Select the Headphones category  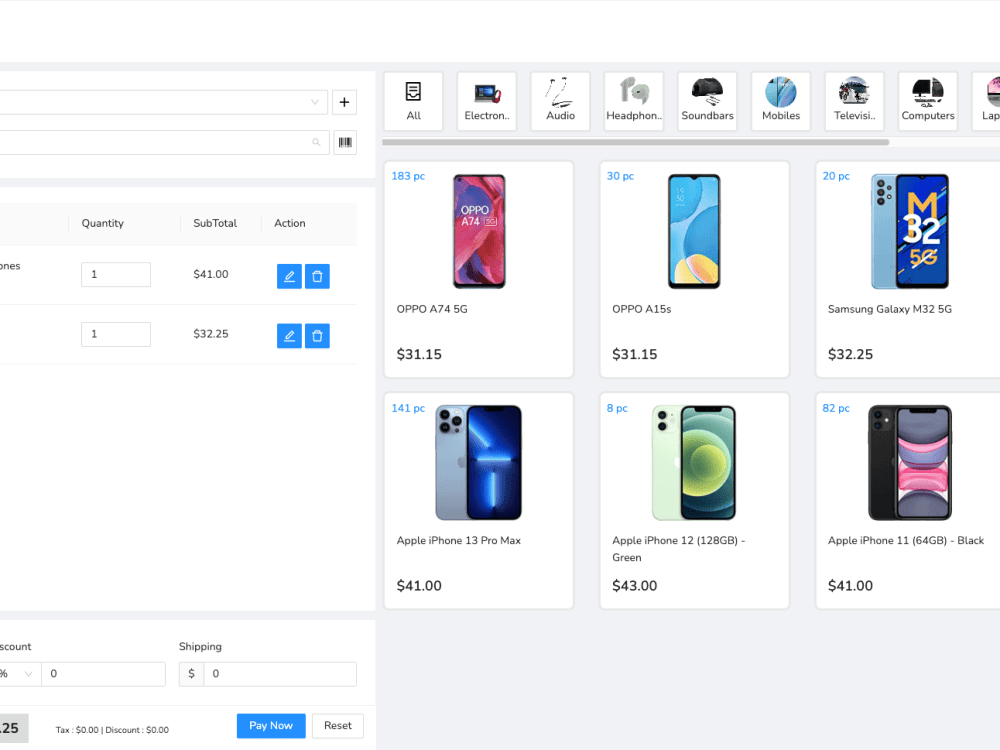click(x=634, y=101)
